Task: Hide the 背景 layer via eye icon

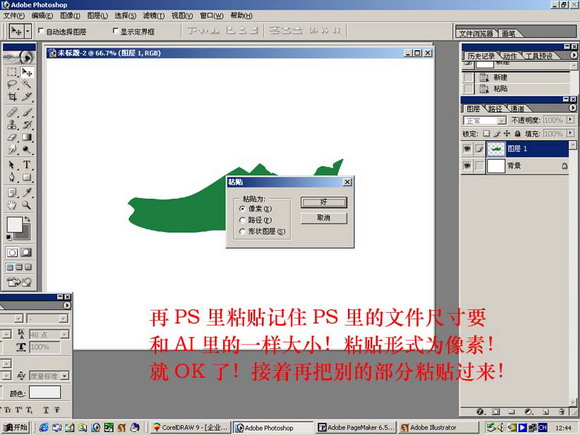Action: click(x=467, y=165)
